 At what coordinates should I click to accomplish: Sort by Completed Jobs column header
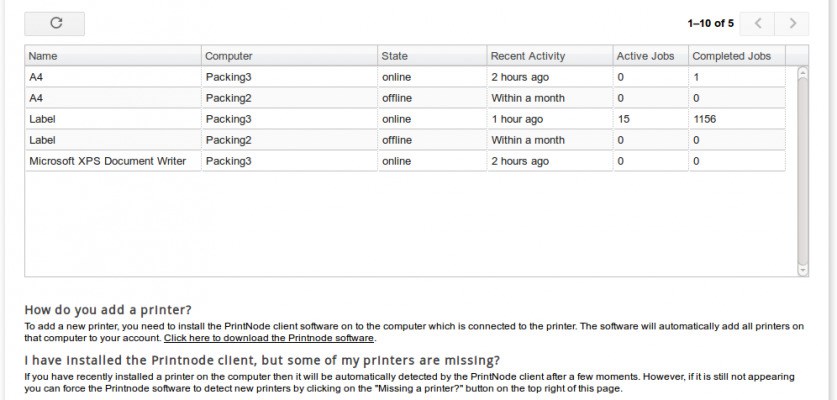point(737,56)
